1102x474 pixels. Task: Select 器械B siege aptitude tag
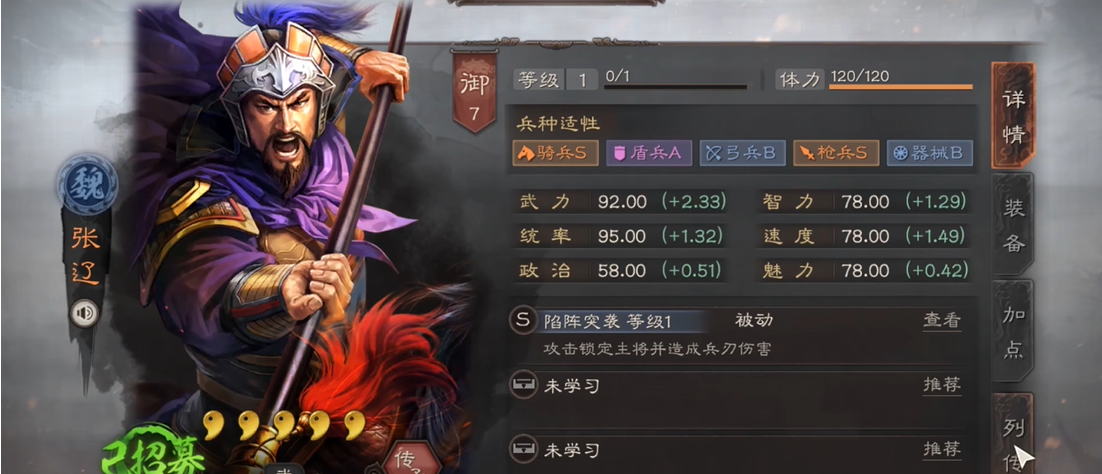click(x=930, y=153)
